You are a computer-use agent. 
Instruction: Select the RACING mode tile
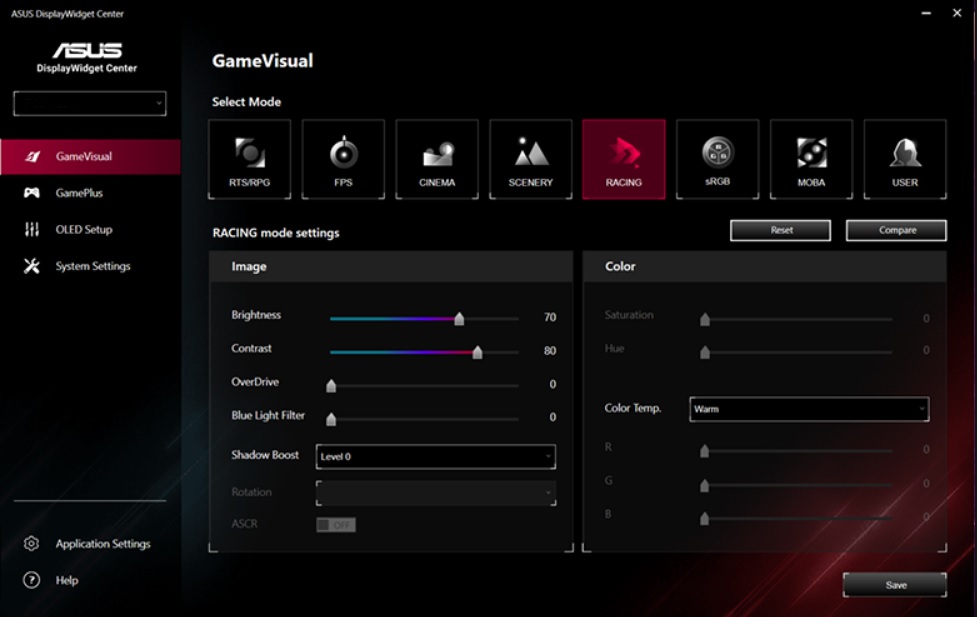pyautogui.click(x=624, y=160)
